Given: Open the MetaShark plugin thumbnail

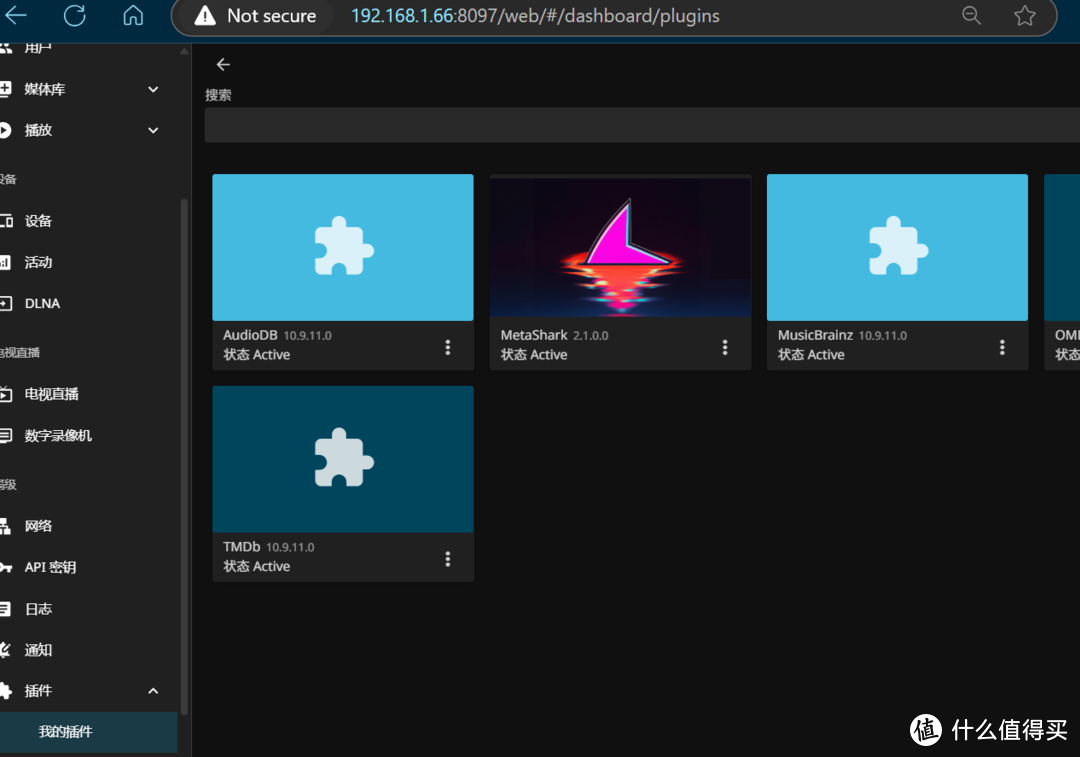Looking at the screenshot, I should (x=620, y=247).
